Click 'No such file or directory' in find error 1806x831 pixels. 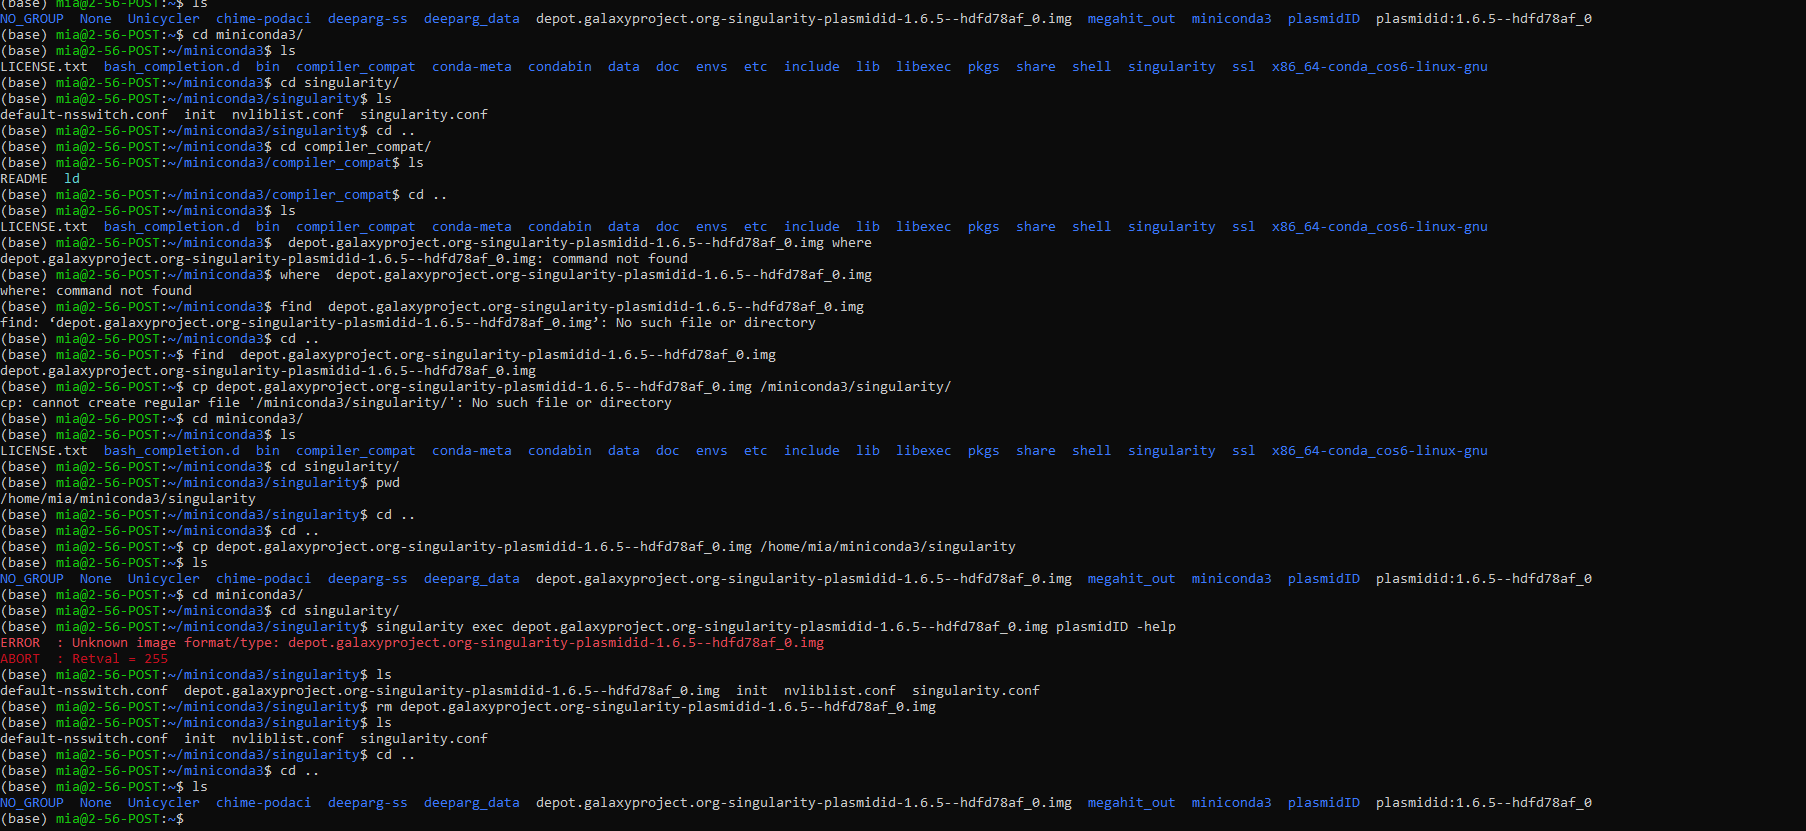716,323
